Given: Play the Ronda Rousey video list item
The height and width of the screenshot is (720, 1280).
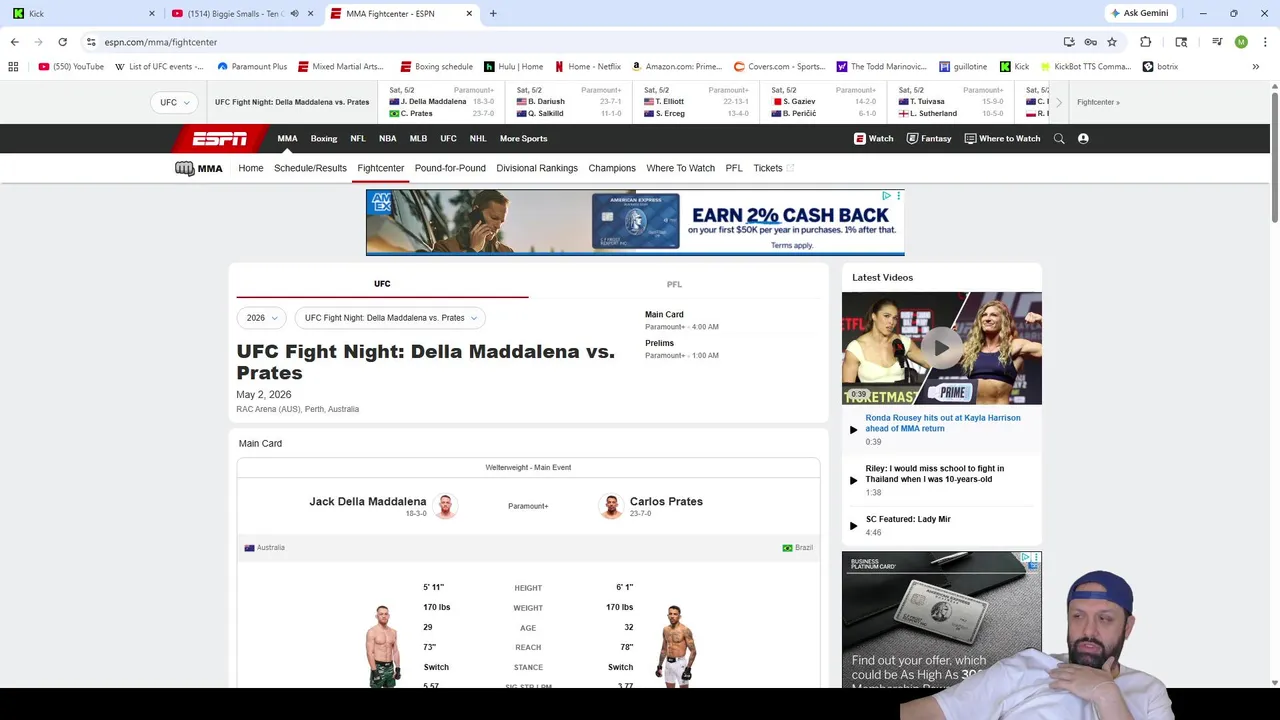Looking at the screenshot, I should [x=941, y=428].
